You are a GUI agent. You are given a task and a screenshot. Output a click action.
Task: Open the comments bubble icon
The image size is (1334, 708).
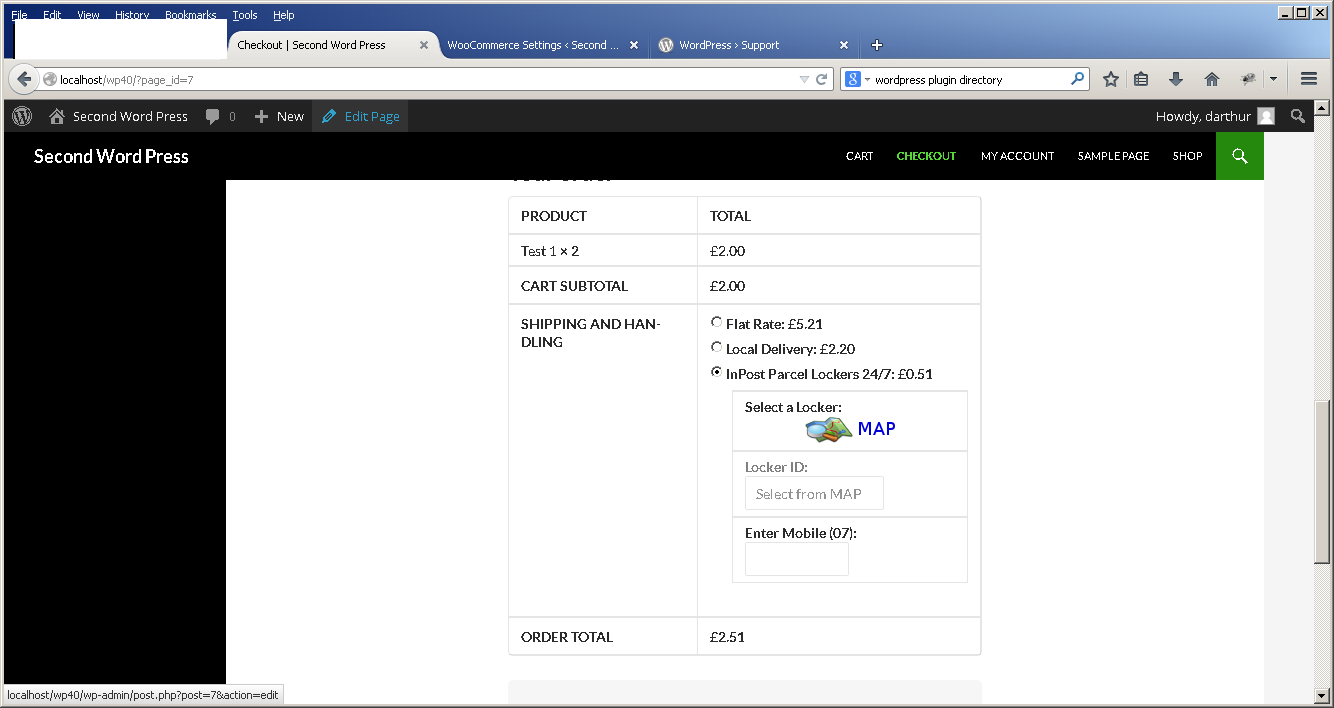coord(212,117)
